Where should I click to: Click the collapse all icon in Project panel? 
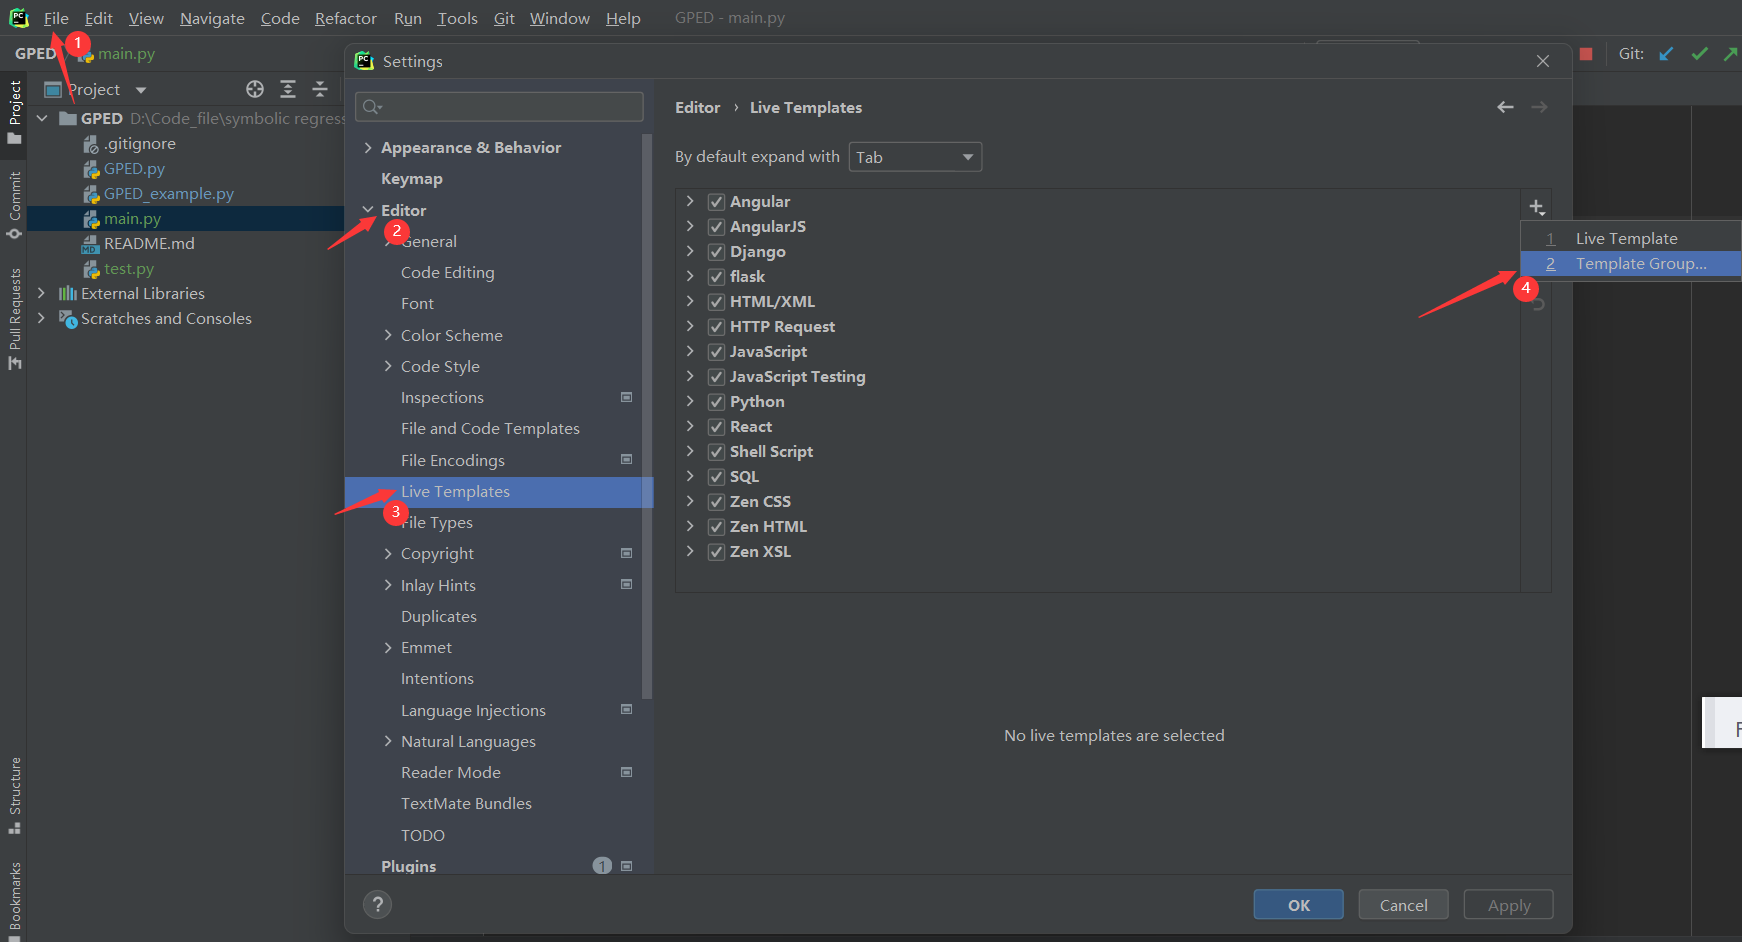pyautogui.click(x=320, y=89)
